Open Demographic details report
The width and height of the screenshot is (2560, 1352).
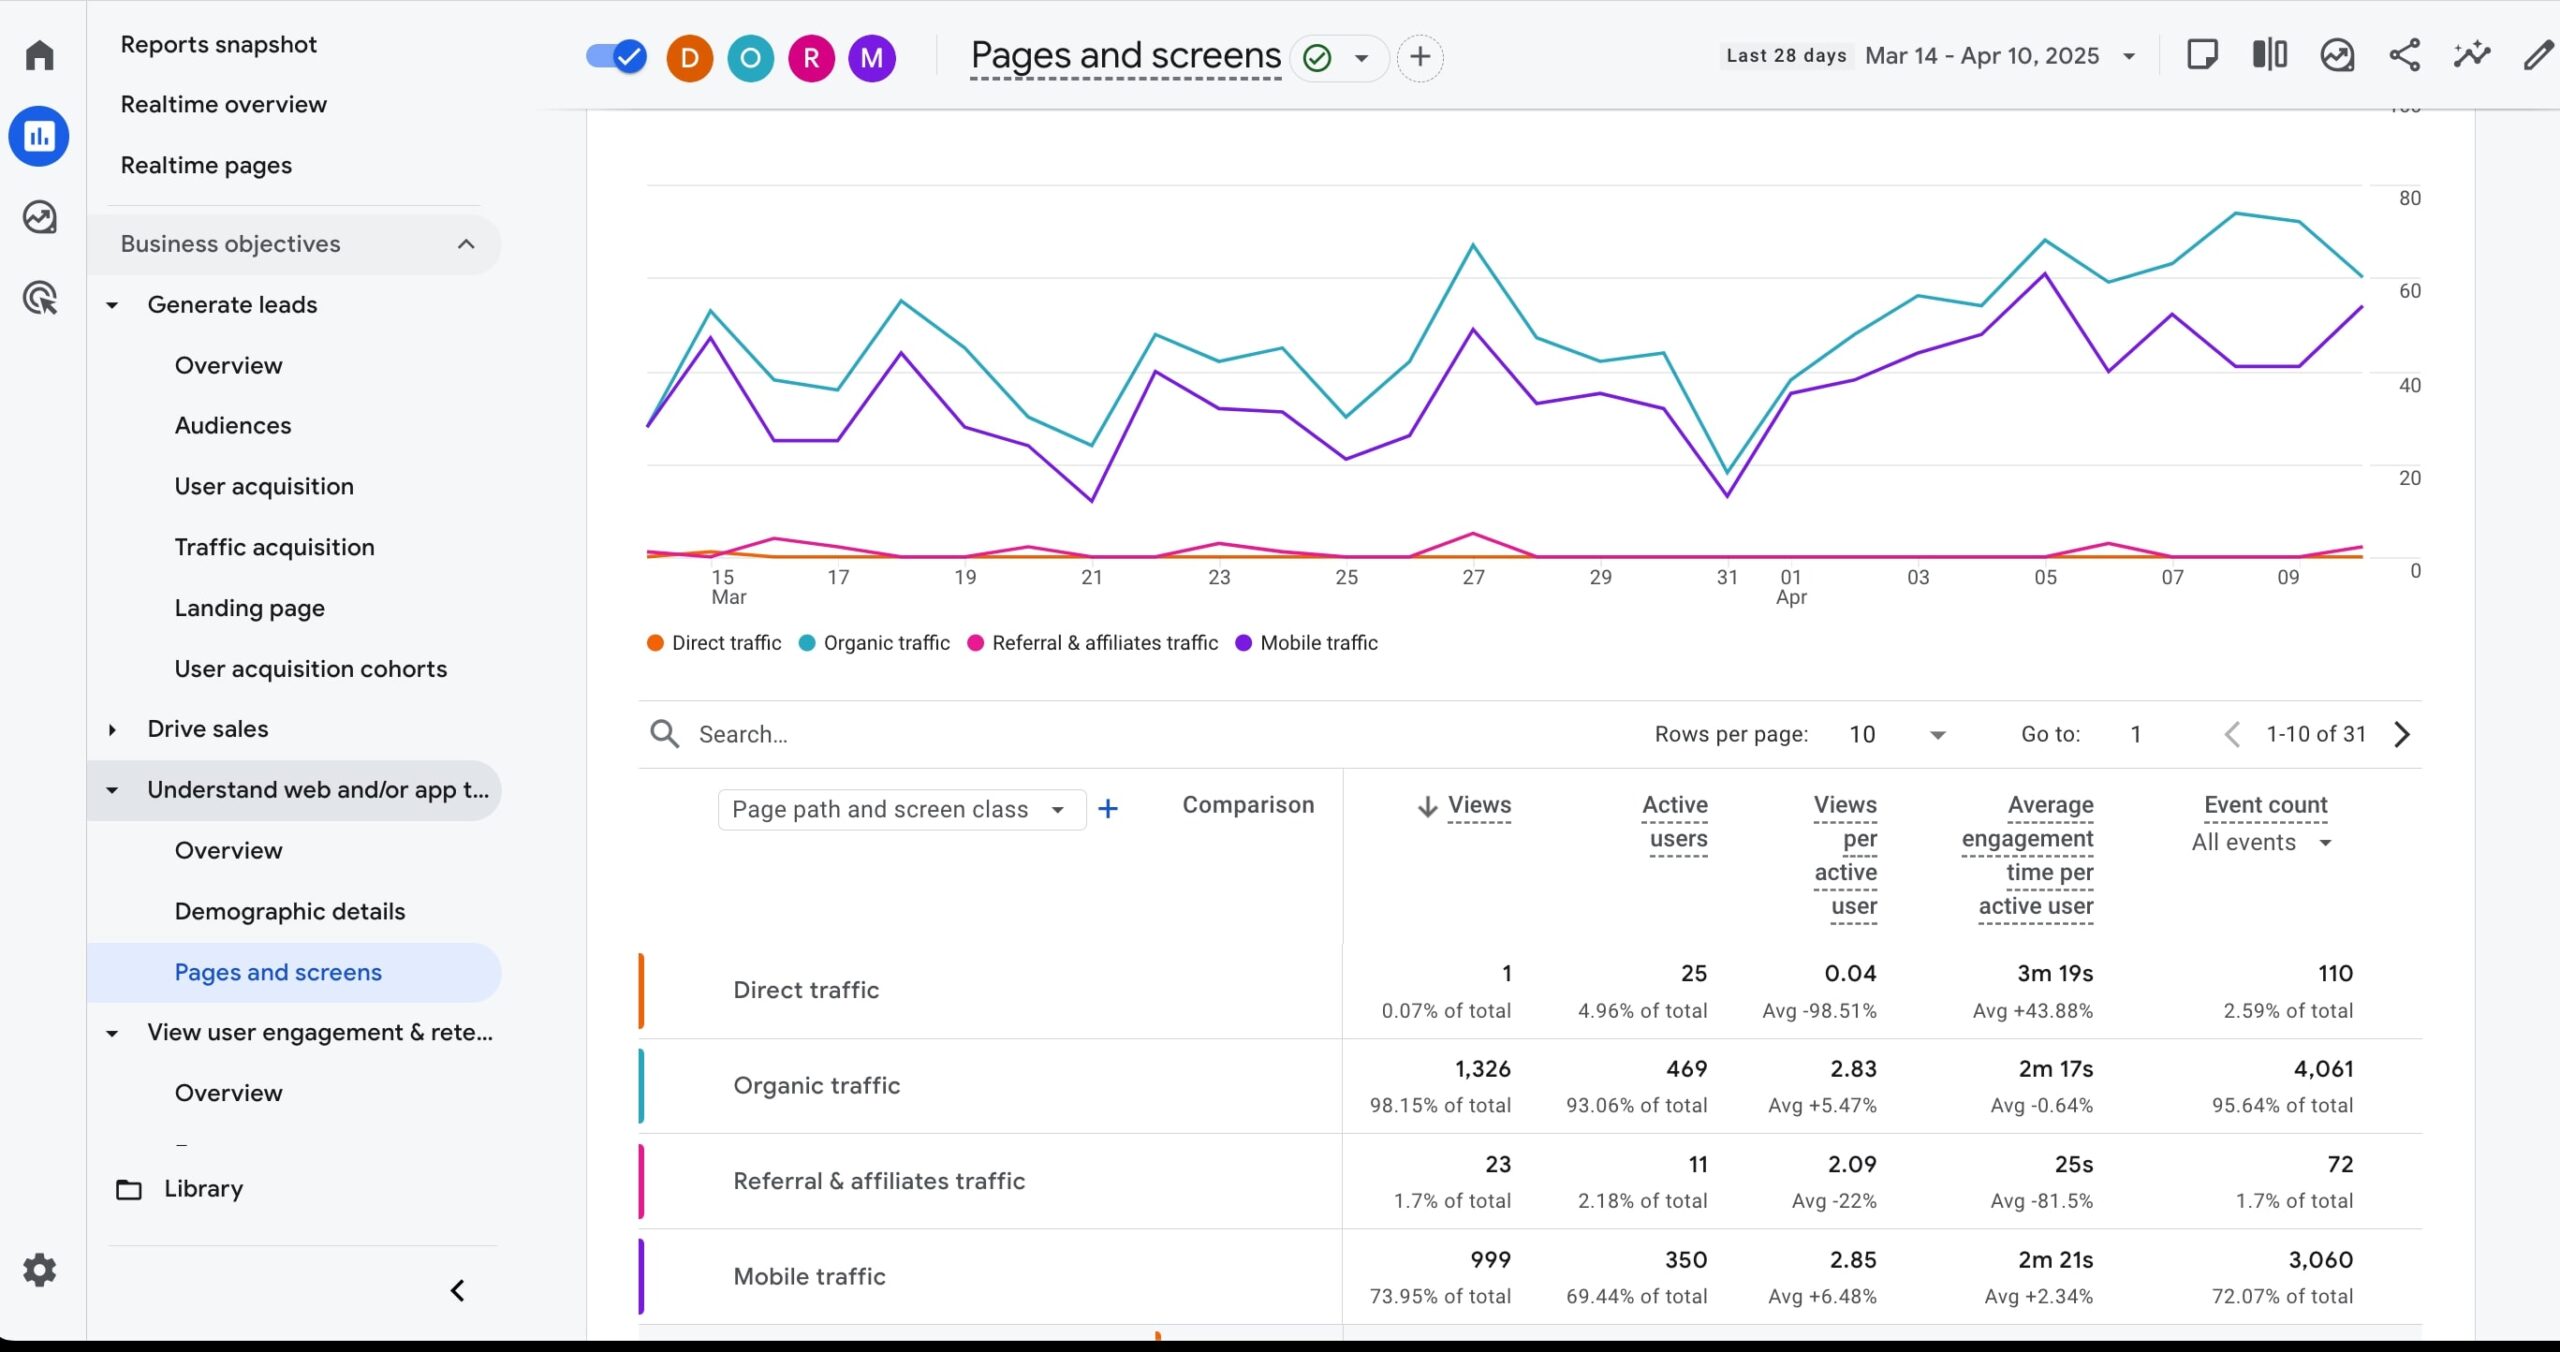(289, 911)
